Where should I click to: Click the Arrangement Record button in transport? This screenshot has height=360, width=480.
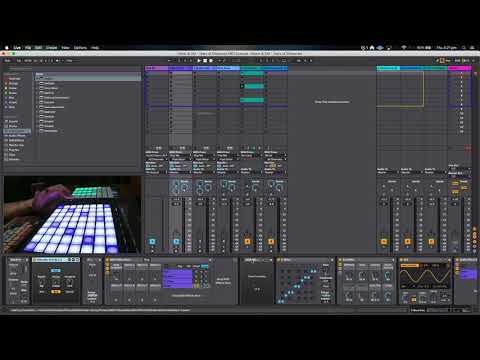click(x=211, y=61)
